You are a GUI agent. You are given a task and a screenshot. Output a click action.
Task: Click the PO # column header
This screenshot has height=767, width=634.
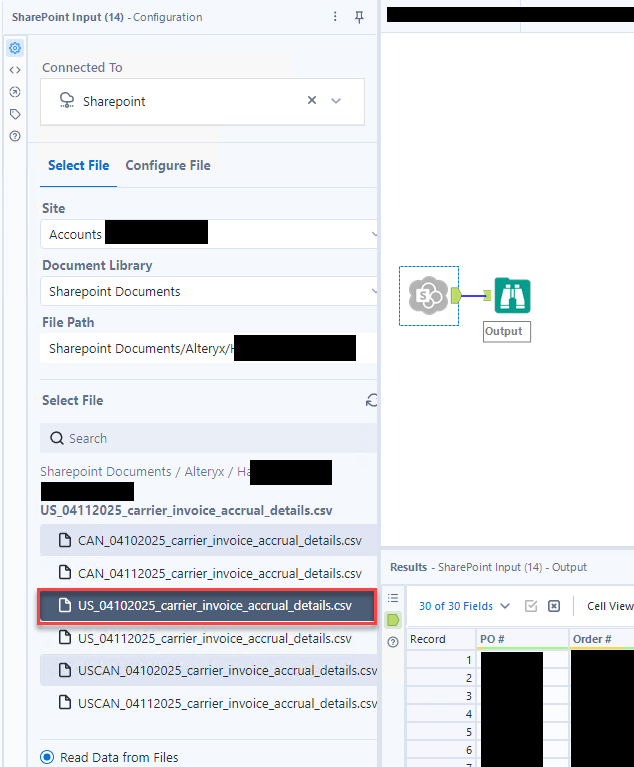click(522, 639)
